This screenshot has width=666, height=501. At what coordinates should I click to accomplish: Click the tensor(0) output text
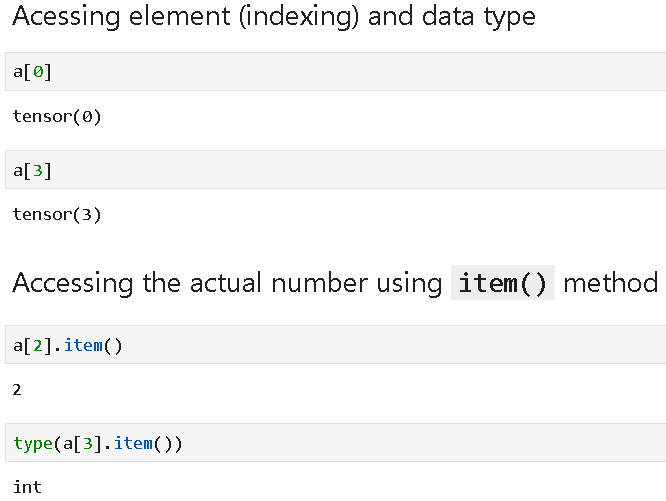coord(57,117)
